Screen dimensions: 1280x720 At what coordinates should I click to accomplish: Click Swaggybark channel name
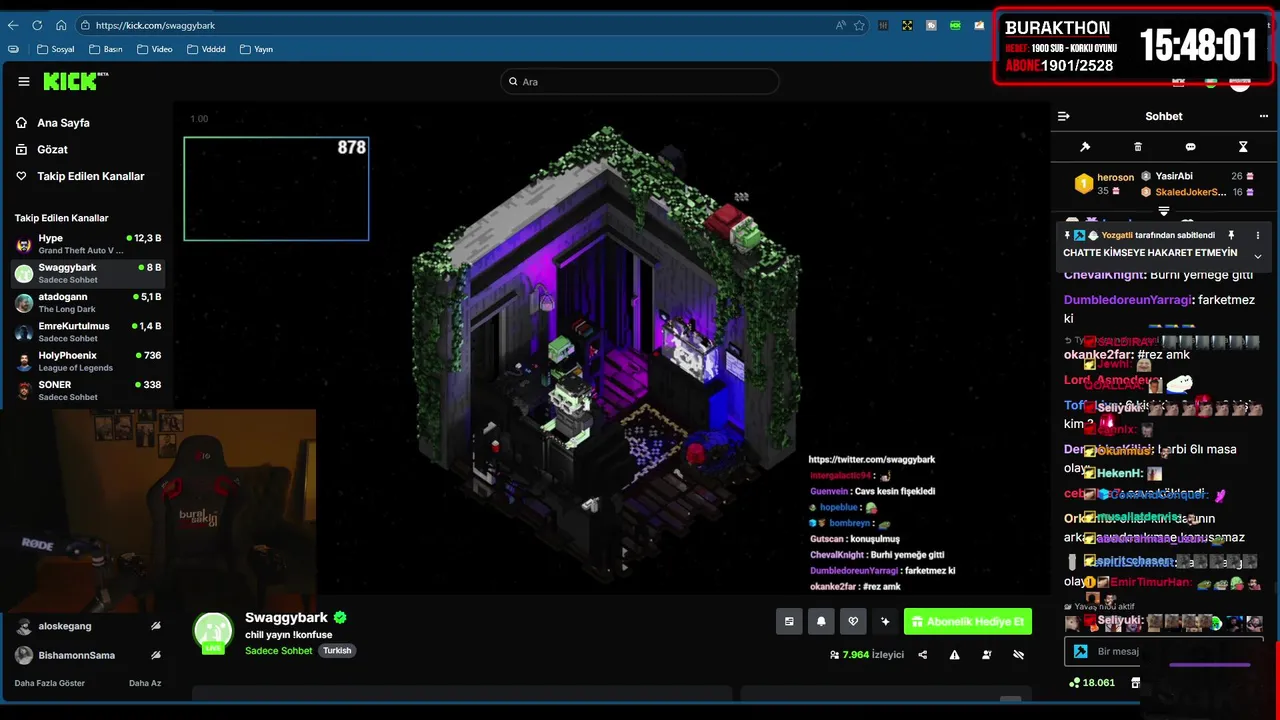point(286,618)
